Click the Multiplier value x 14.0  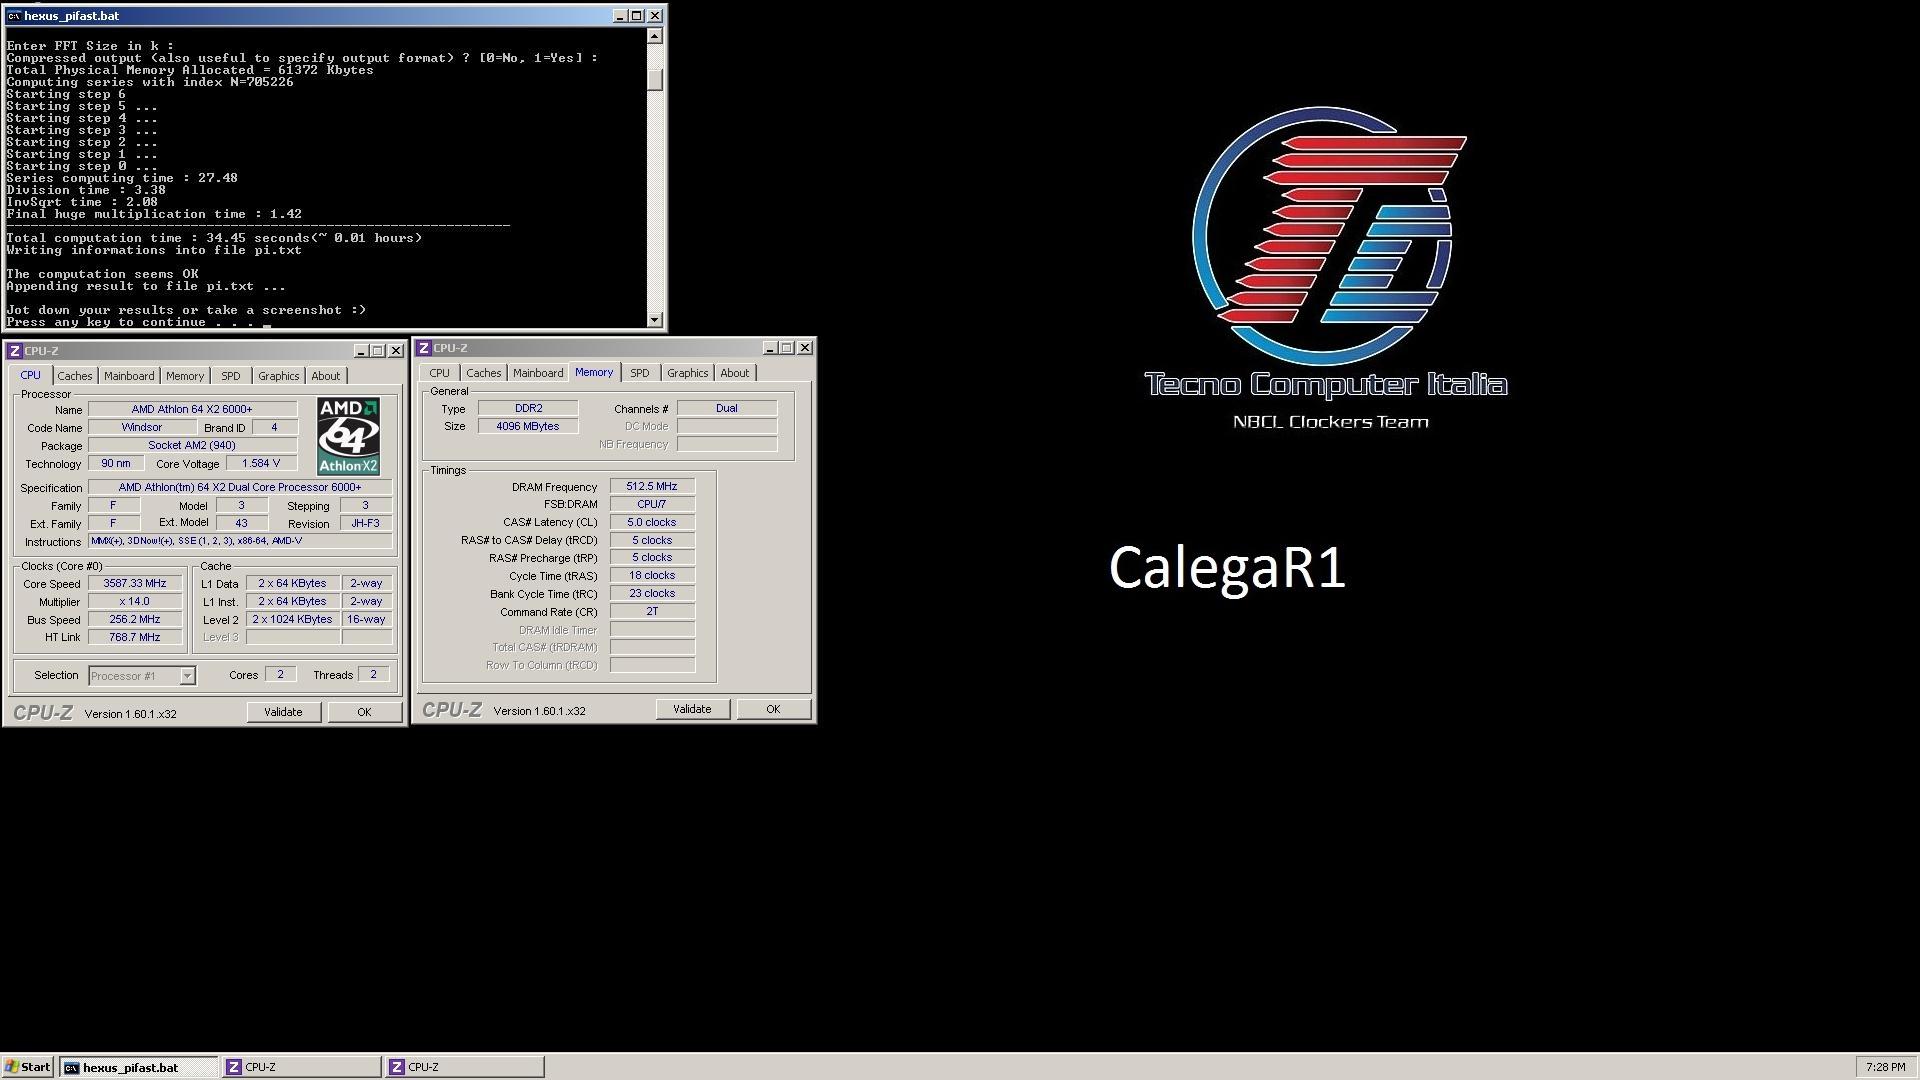tap(135, 602)
